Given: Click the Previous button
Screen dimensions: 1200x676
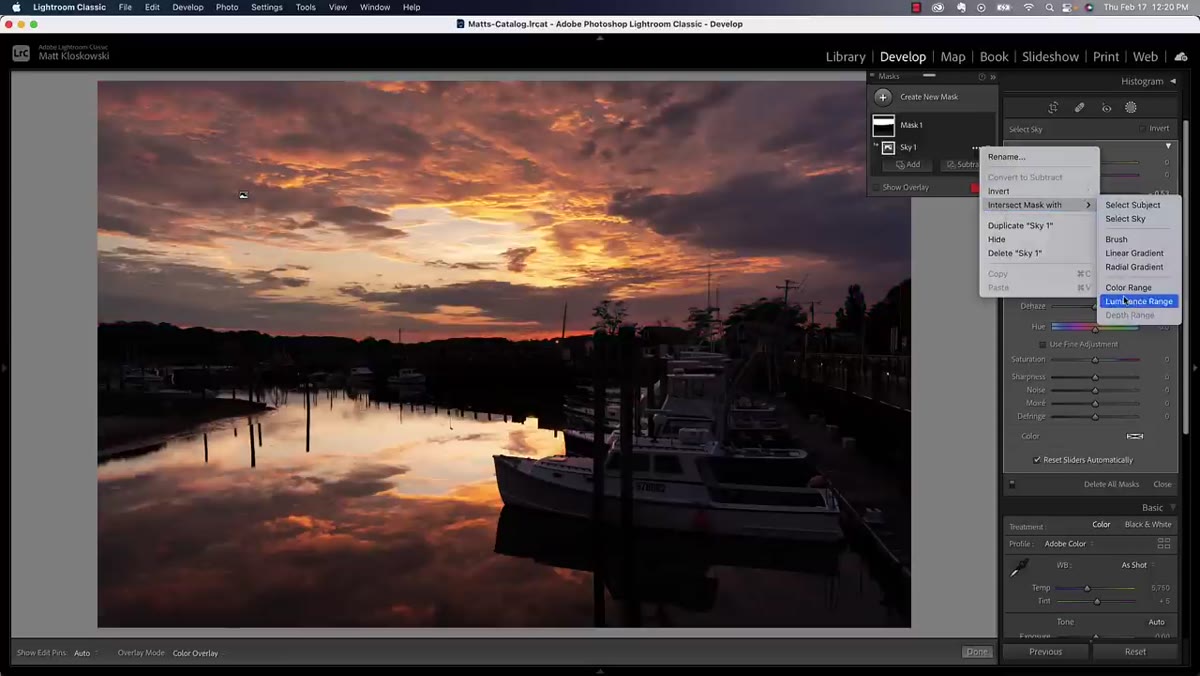Looking at the screenshot, I should coord(1045,651).
